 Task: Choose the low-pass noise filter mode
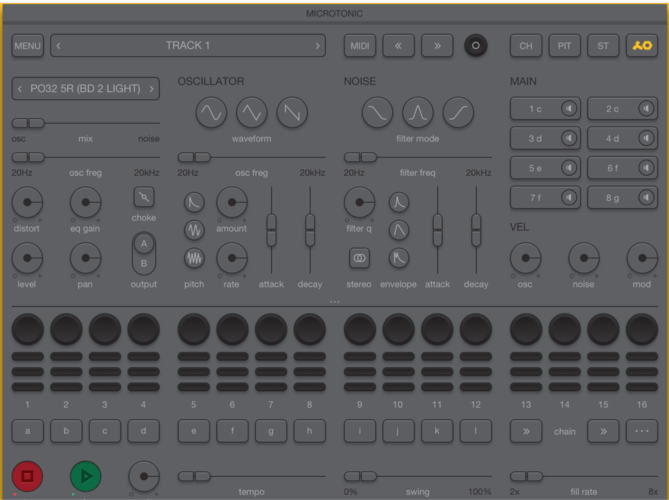tap(377, 113)
